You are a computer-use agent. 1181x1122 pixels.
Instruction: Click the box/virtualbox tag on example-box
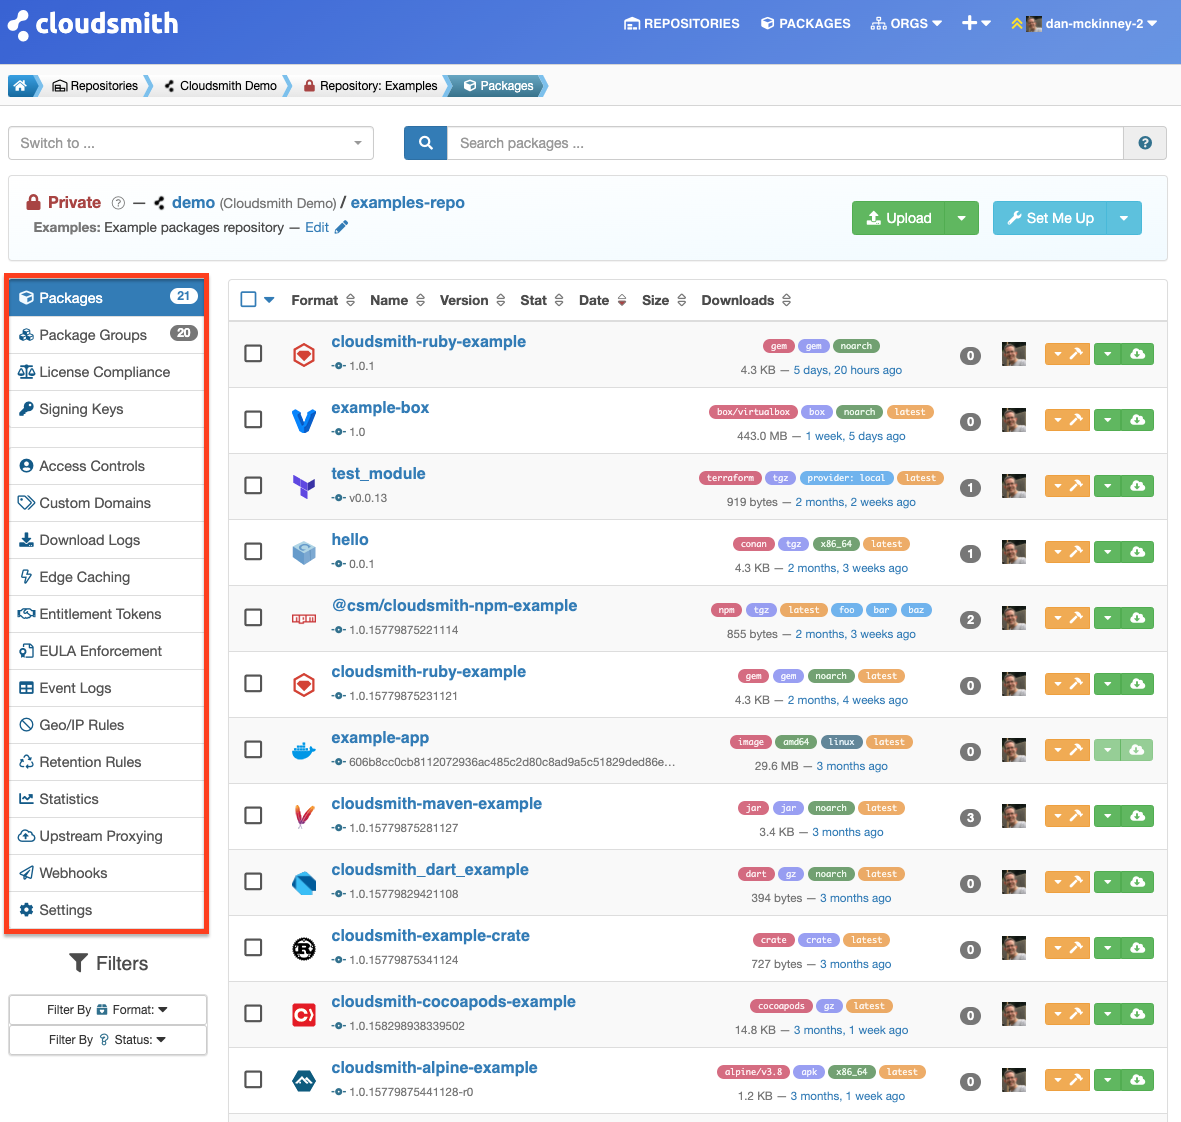(753, 412)
